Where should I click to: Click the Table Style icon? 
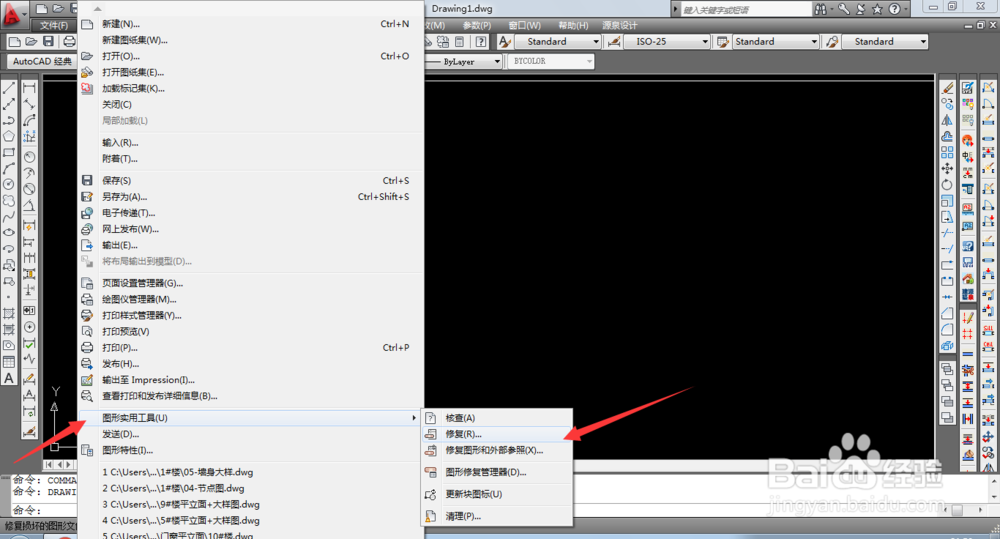(x=723, y=41)
